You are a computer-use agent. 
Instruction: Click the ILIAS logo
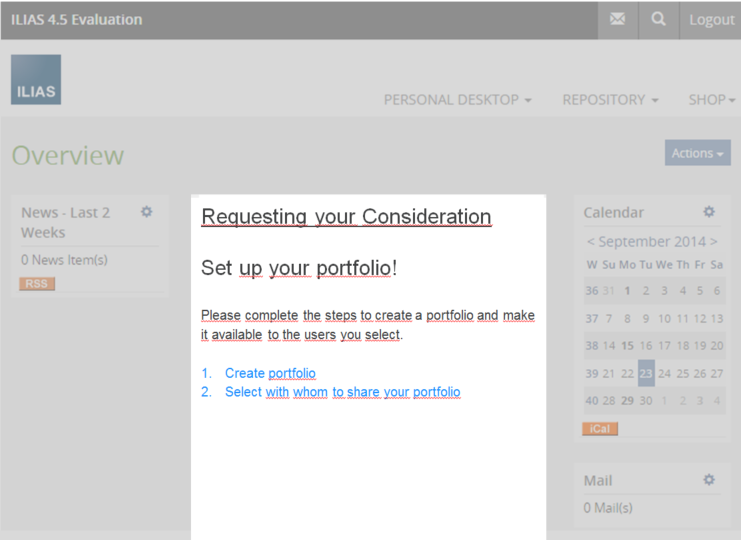point(36,80)
